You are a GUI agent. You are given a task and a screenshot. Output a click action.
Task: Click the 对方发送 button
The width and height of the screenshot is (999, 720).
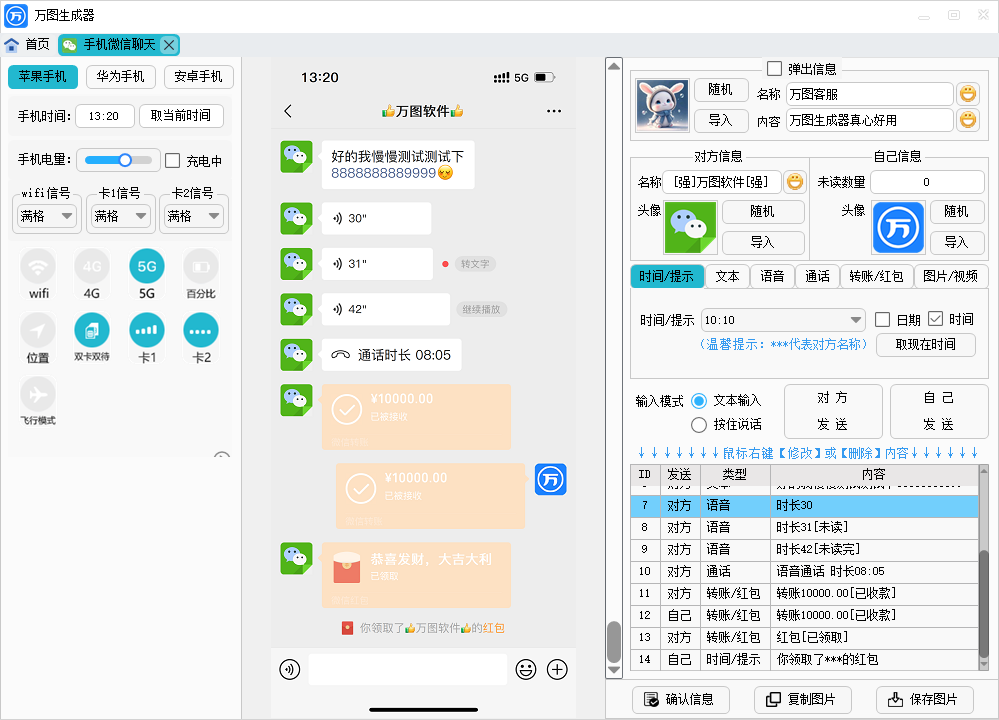[x=833, y=411]
